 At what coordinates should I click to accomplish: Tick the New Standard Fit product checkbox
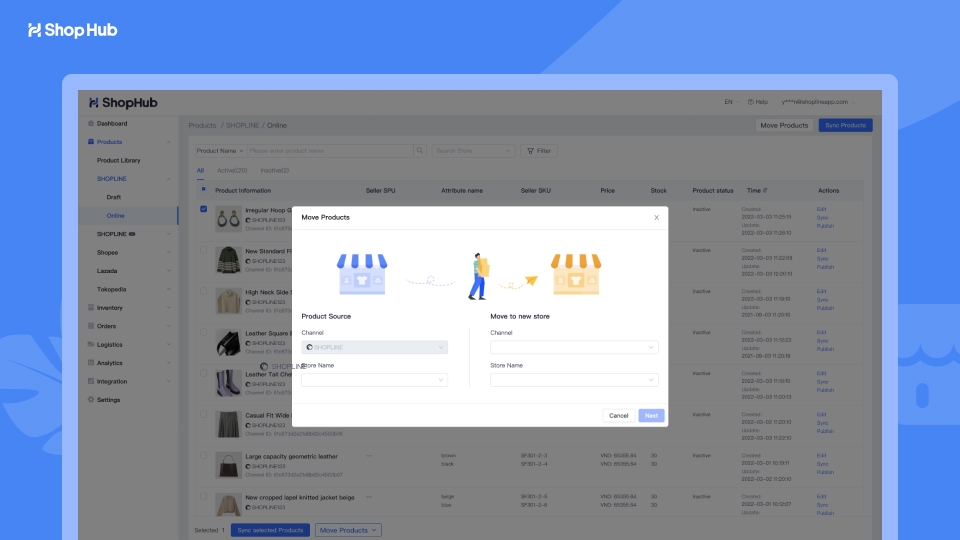(x=204, y=250)
